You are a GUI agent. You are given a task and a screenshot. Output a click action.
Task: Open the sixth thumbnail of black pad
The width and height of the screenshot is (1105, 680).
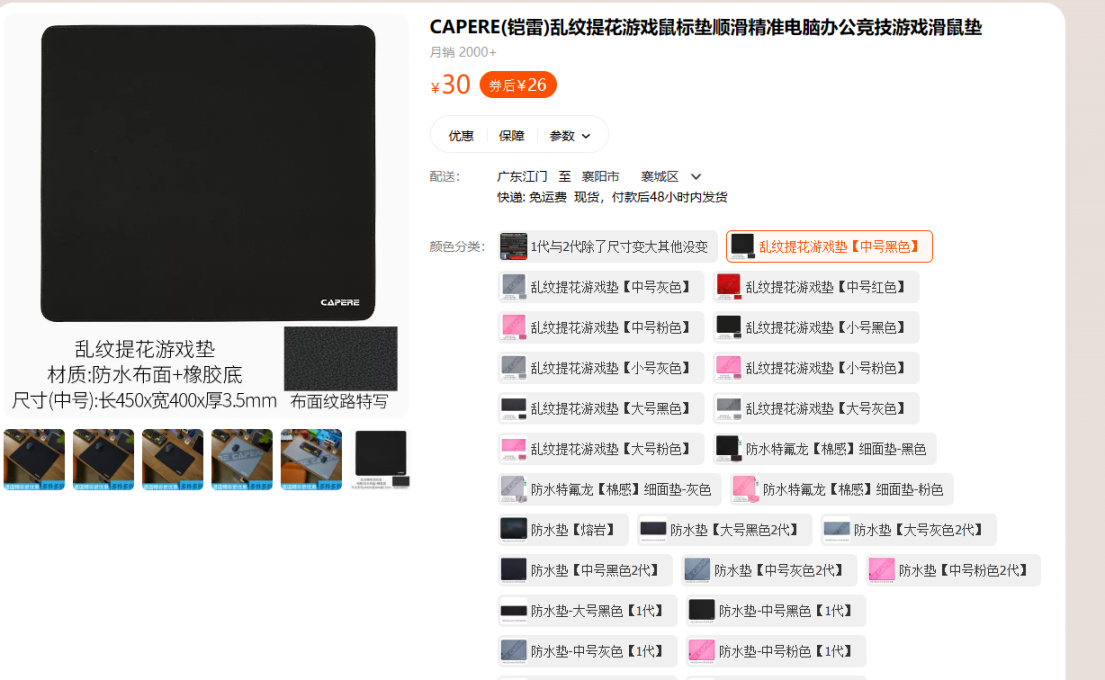point(381,459)
